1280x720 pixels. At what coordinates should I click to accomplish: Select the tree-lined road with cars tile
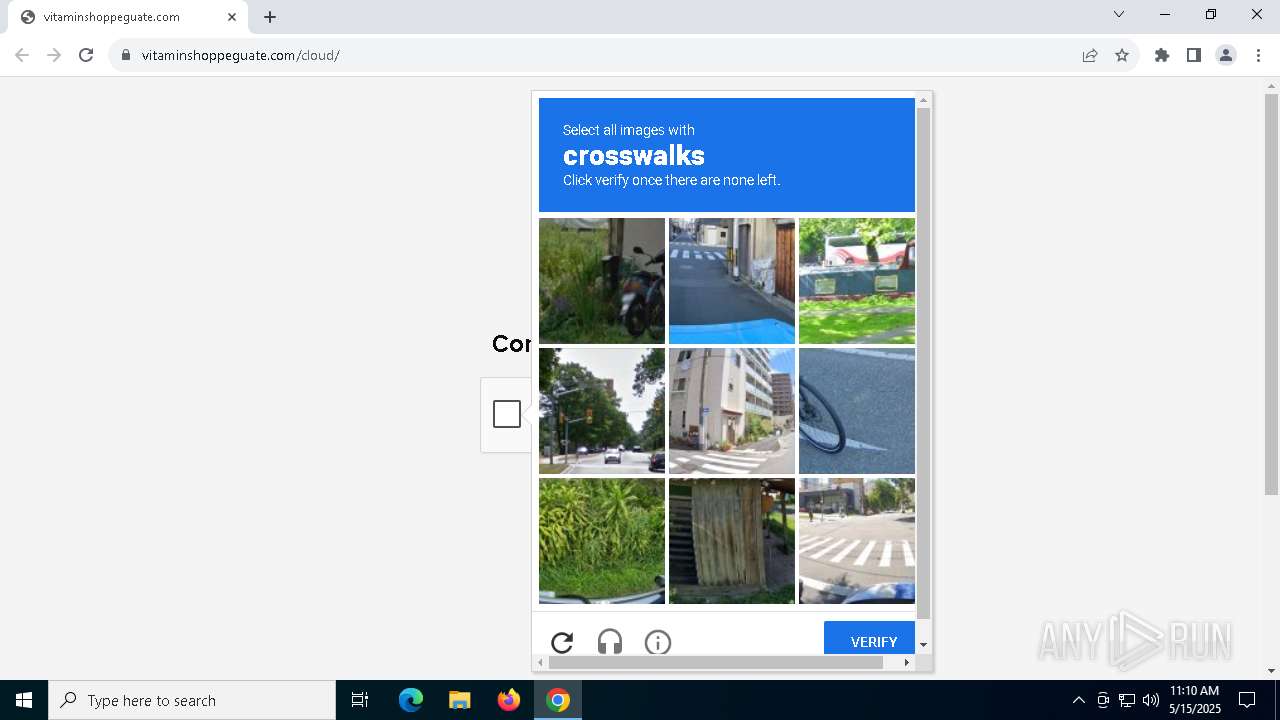(x=602, y=411)
